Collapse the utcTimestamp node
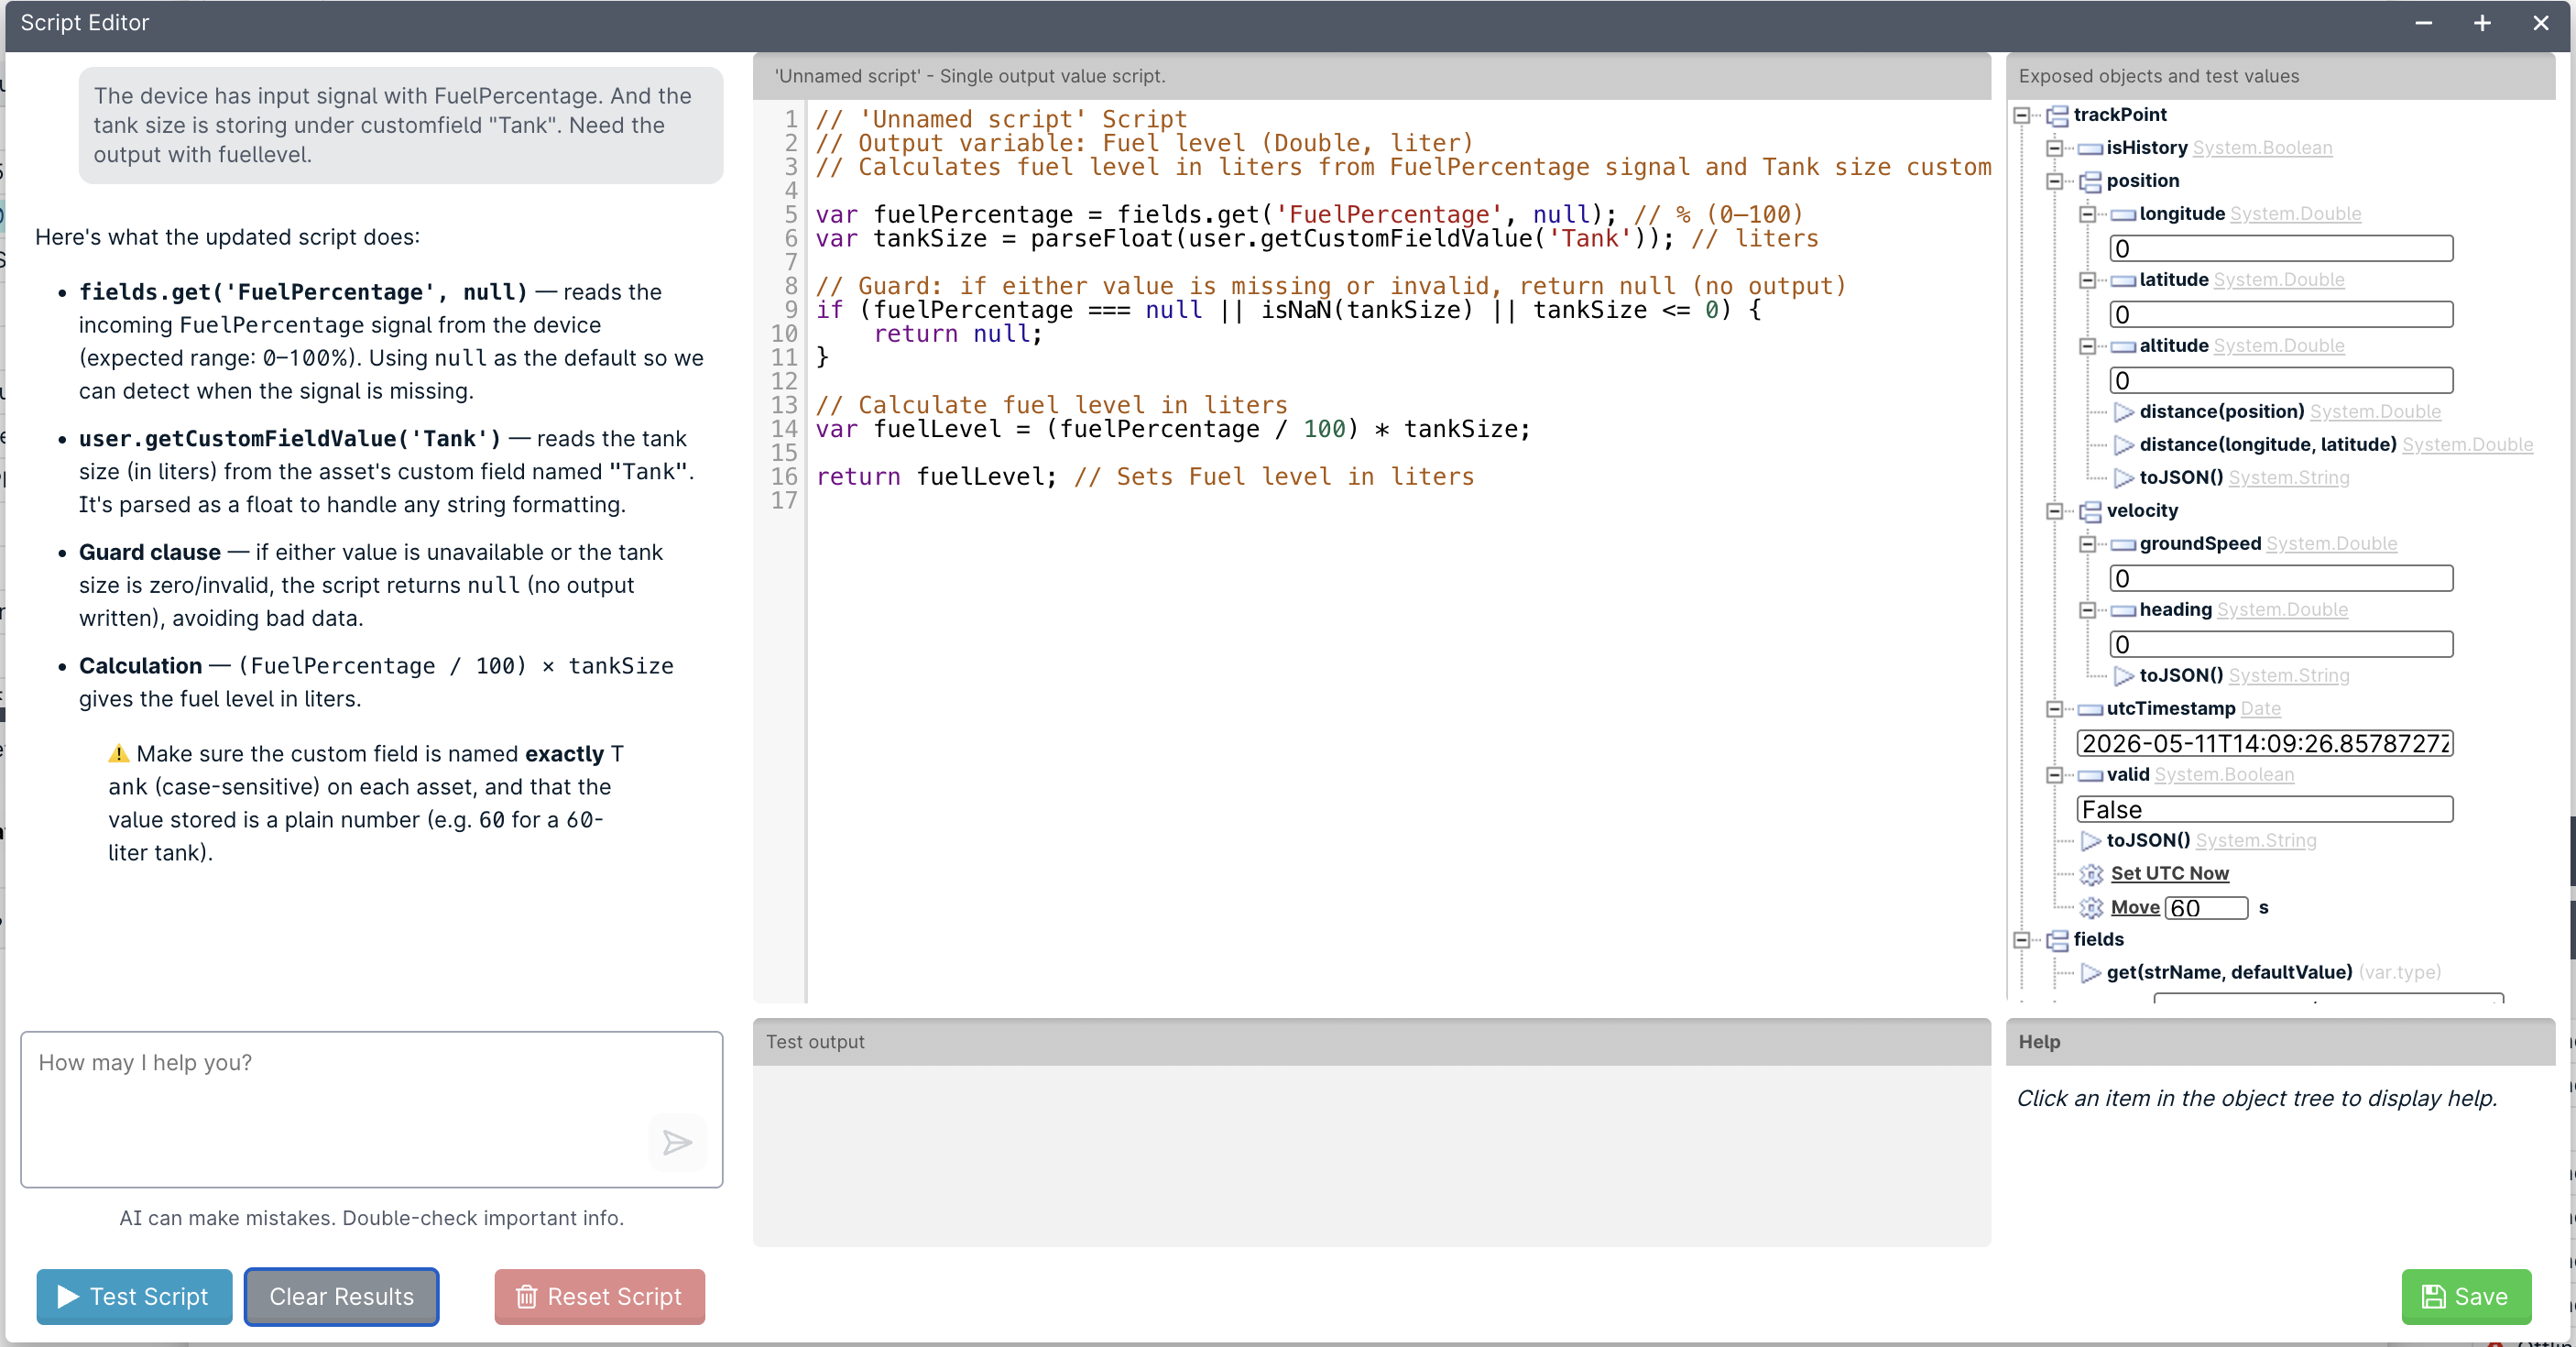This screenshot has height=1347, width=2576. click(x=2055, y=709)
